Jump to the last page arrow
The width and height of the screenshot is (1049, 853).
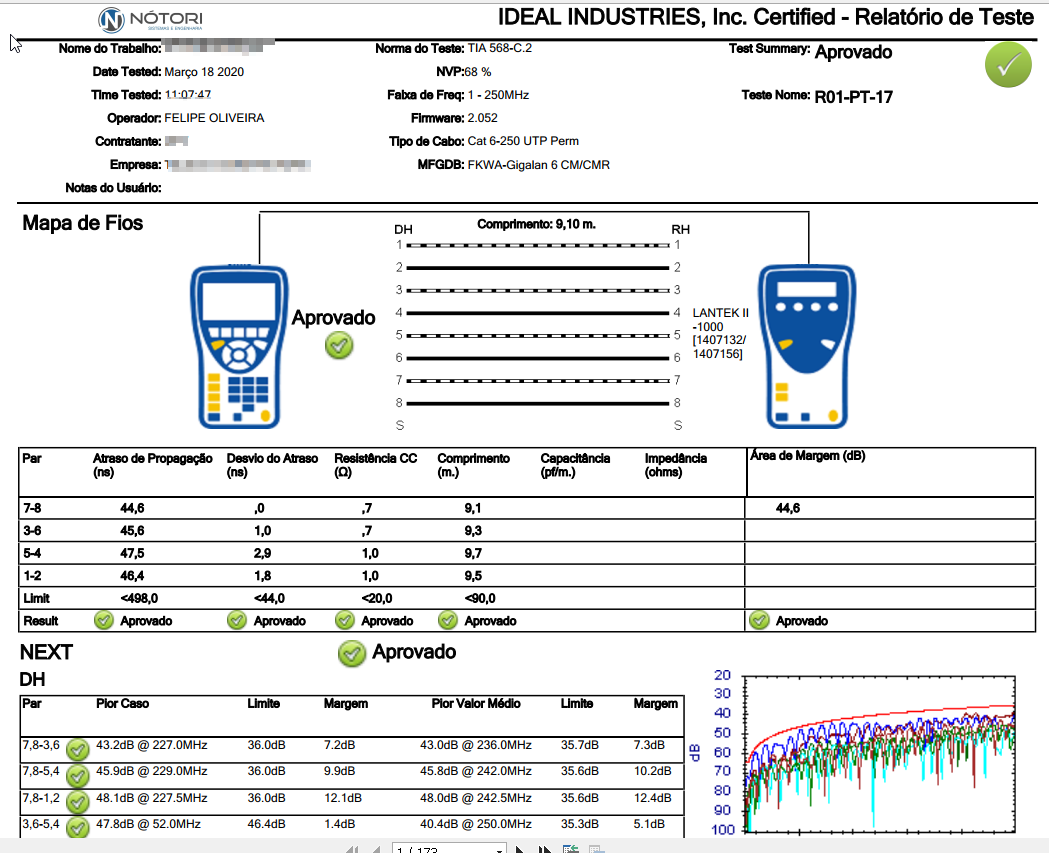tap(545, 850)
